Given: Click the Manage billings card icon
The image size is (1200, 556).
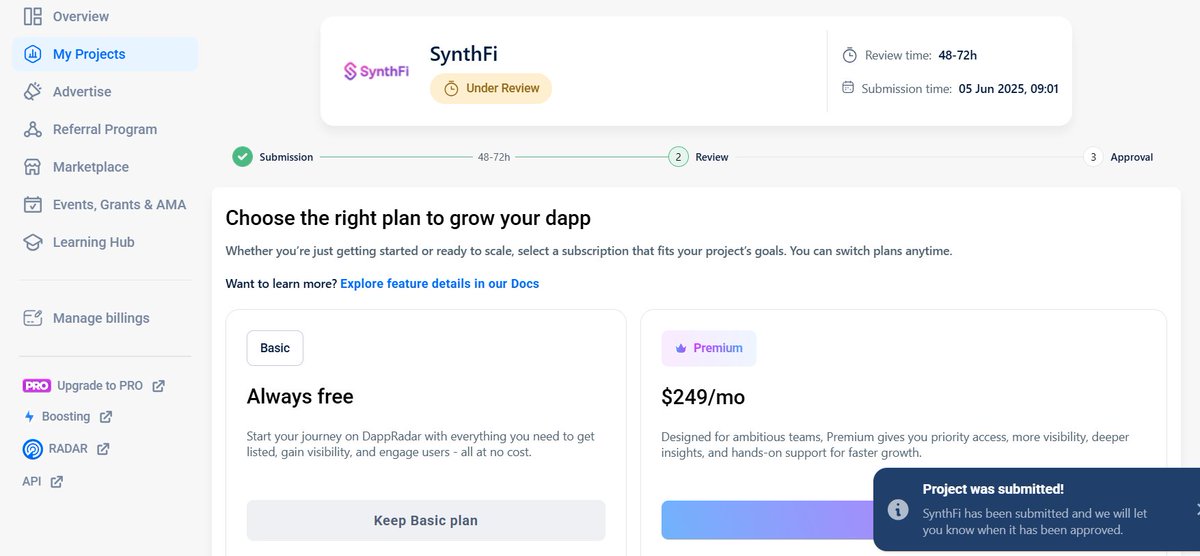Looking at the screenshot, I should (x=33, y=318).
